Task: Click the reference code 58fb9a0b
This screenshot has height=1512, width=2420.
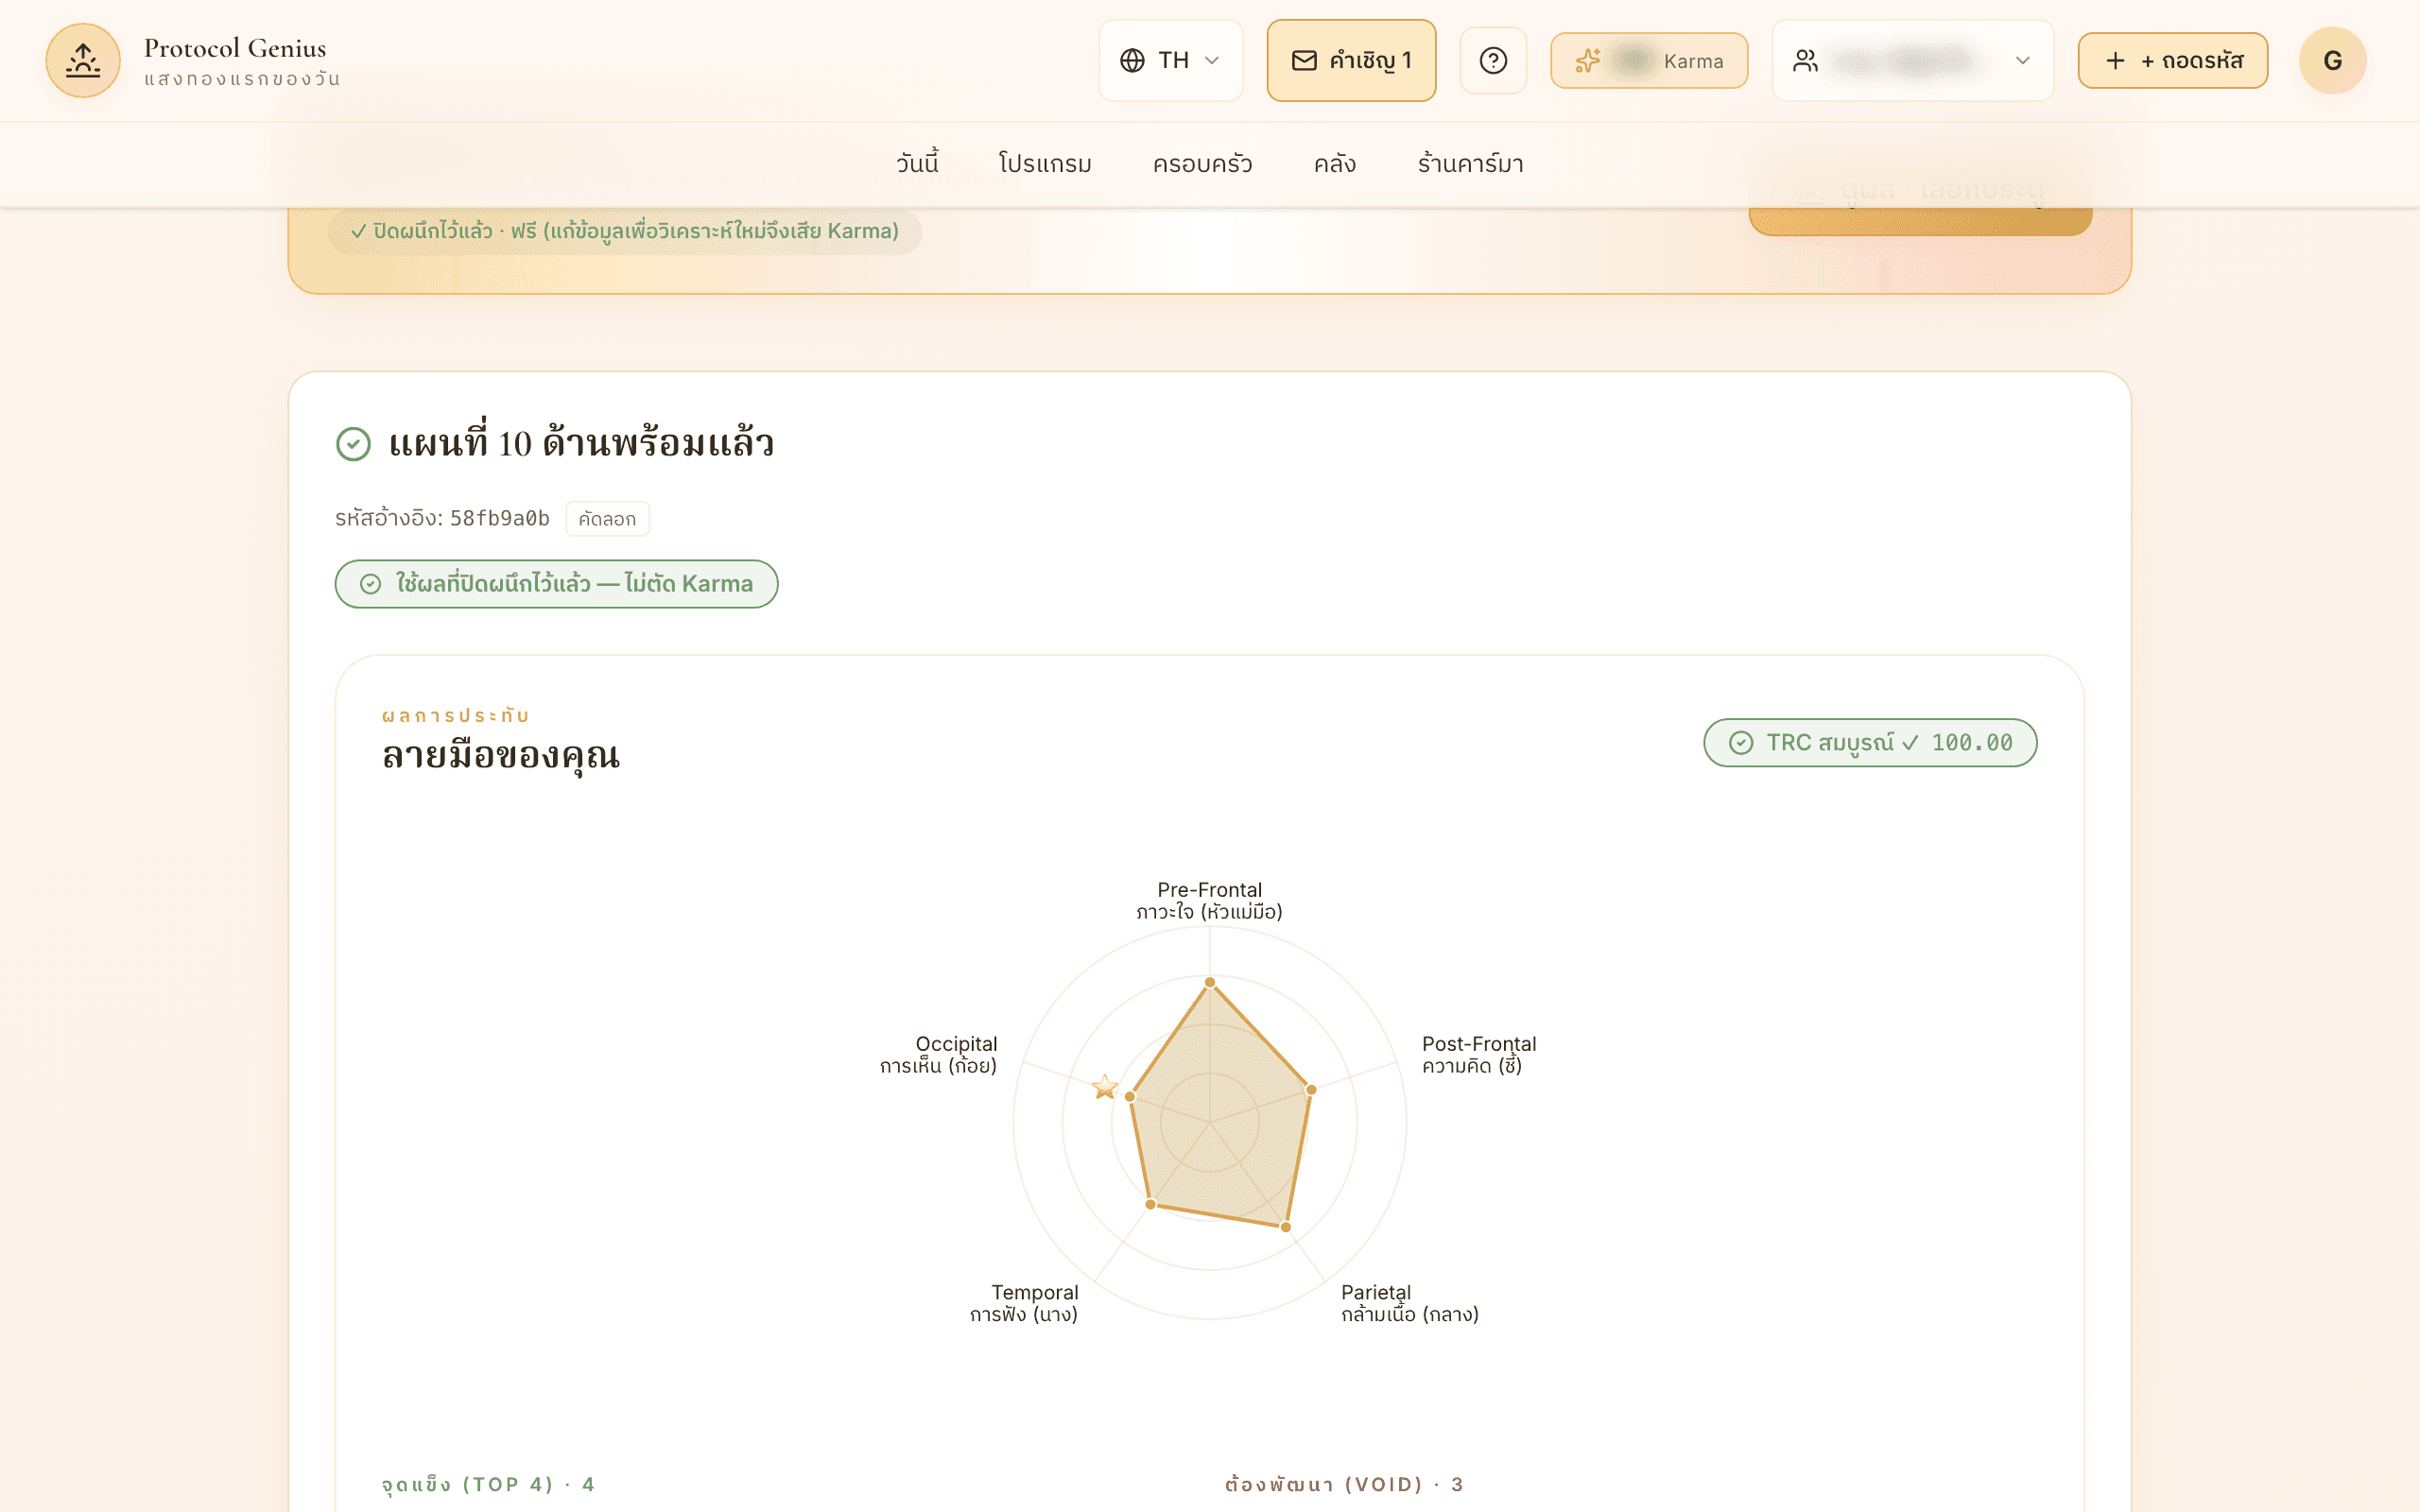Action: point(499,518)
